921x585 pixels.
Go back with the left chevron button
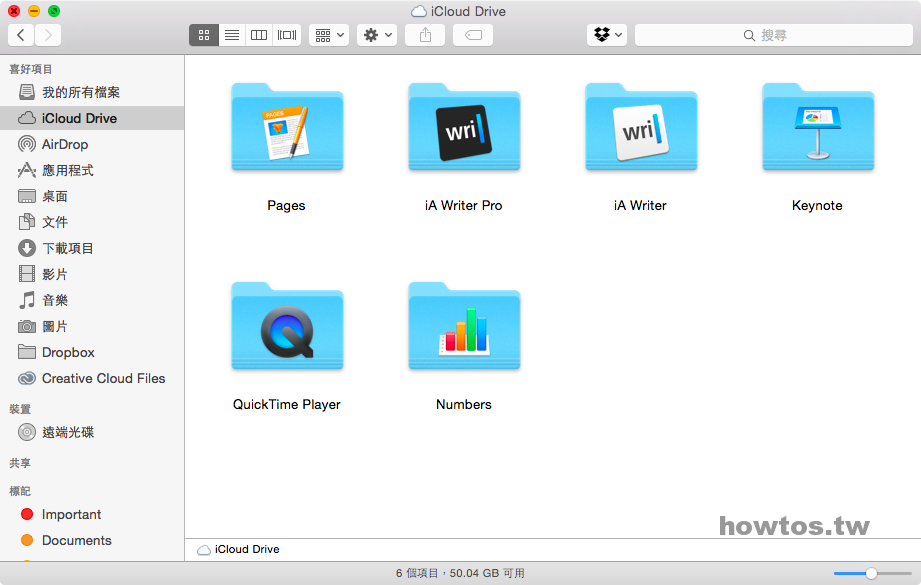21,35
